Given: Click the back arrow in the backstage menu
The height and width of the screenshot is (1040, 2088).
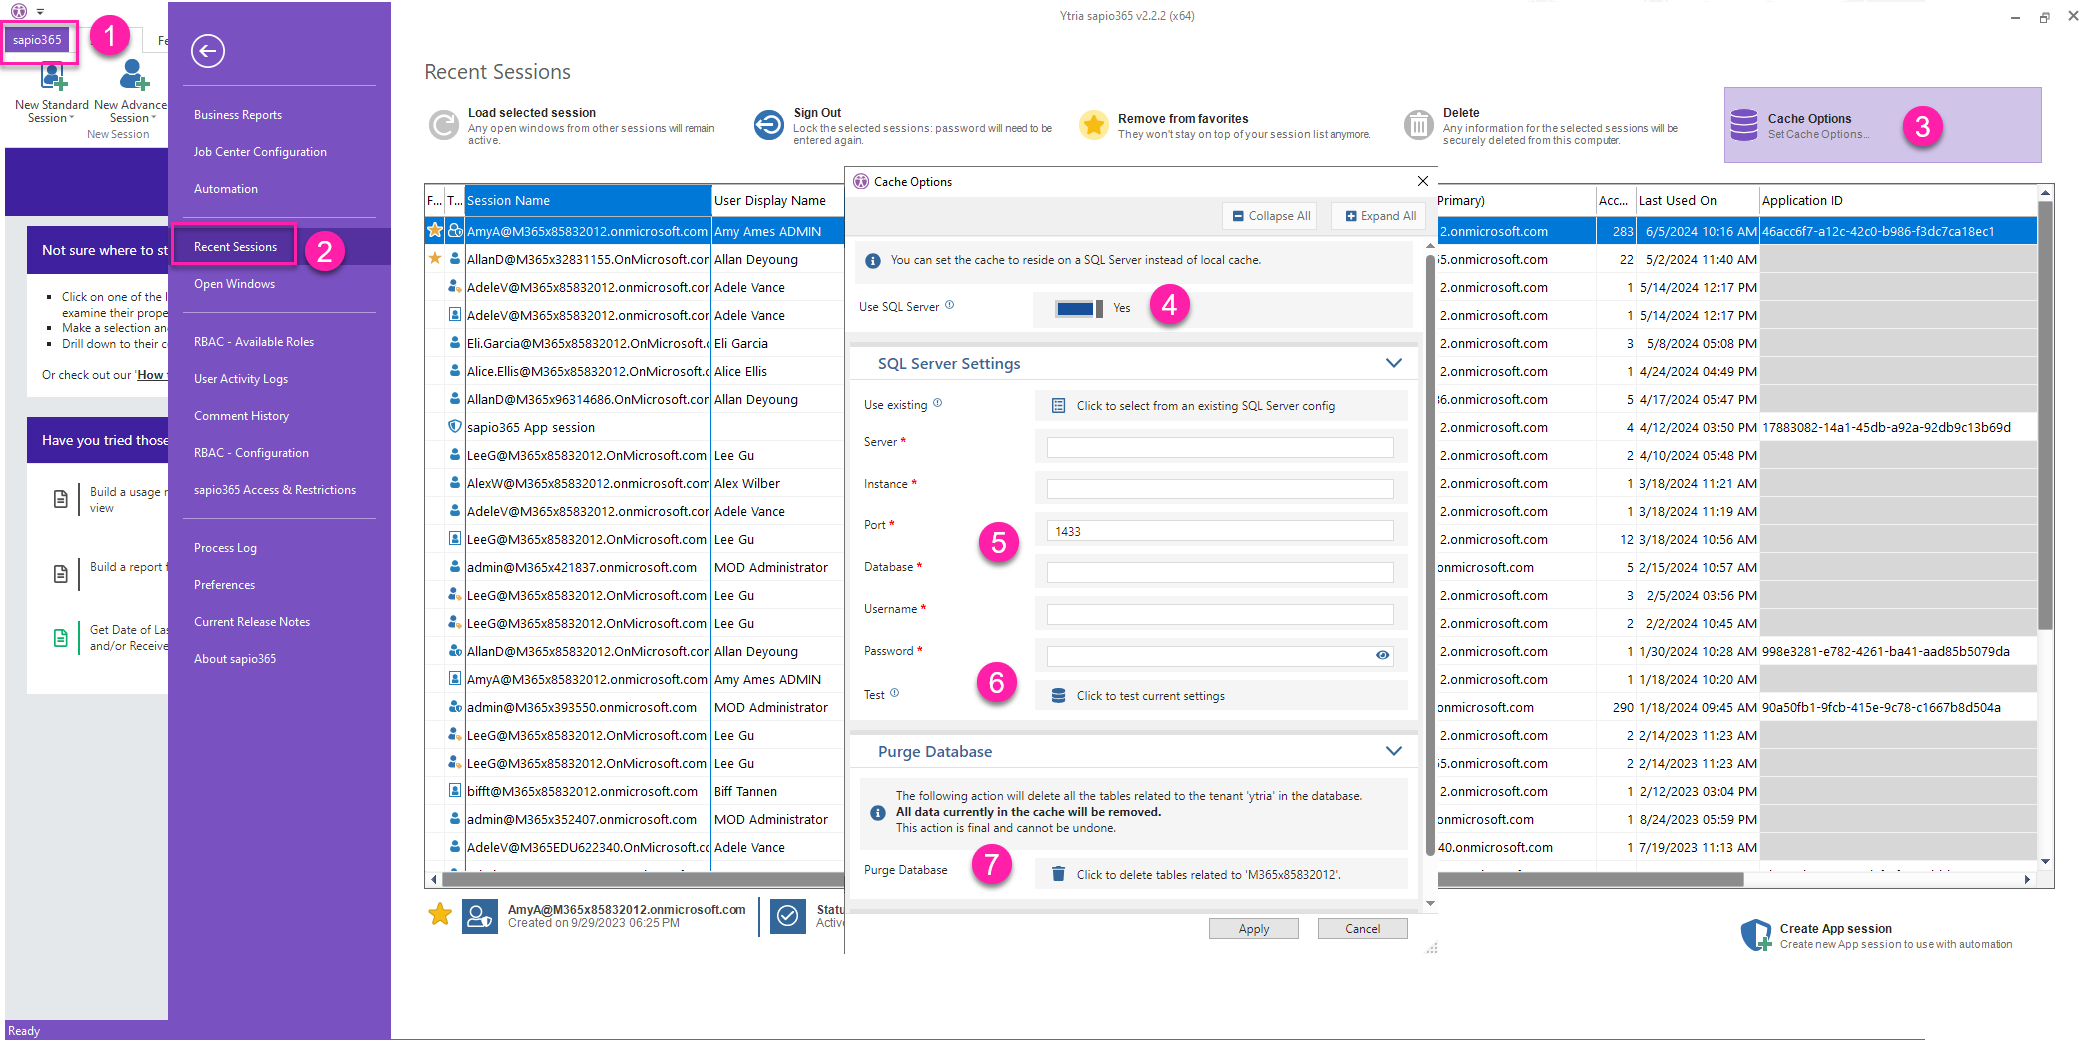Looking at the screenshot, I should coord(208,51).
